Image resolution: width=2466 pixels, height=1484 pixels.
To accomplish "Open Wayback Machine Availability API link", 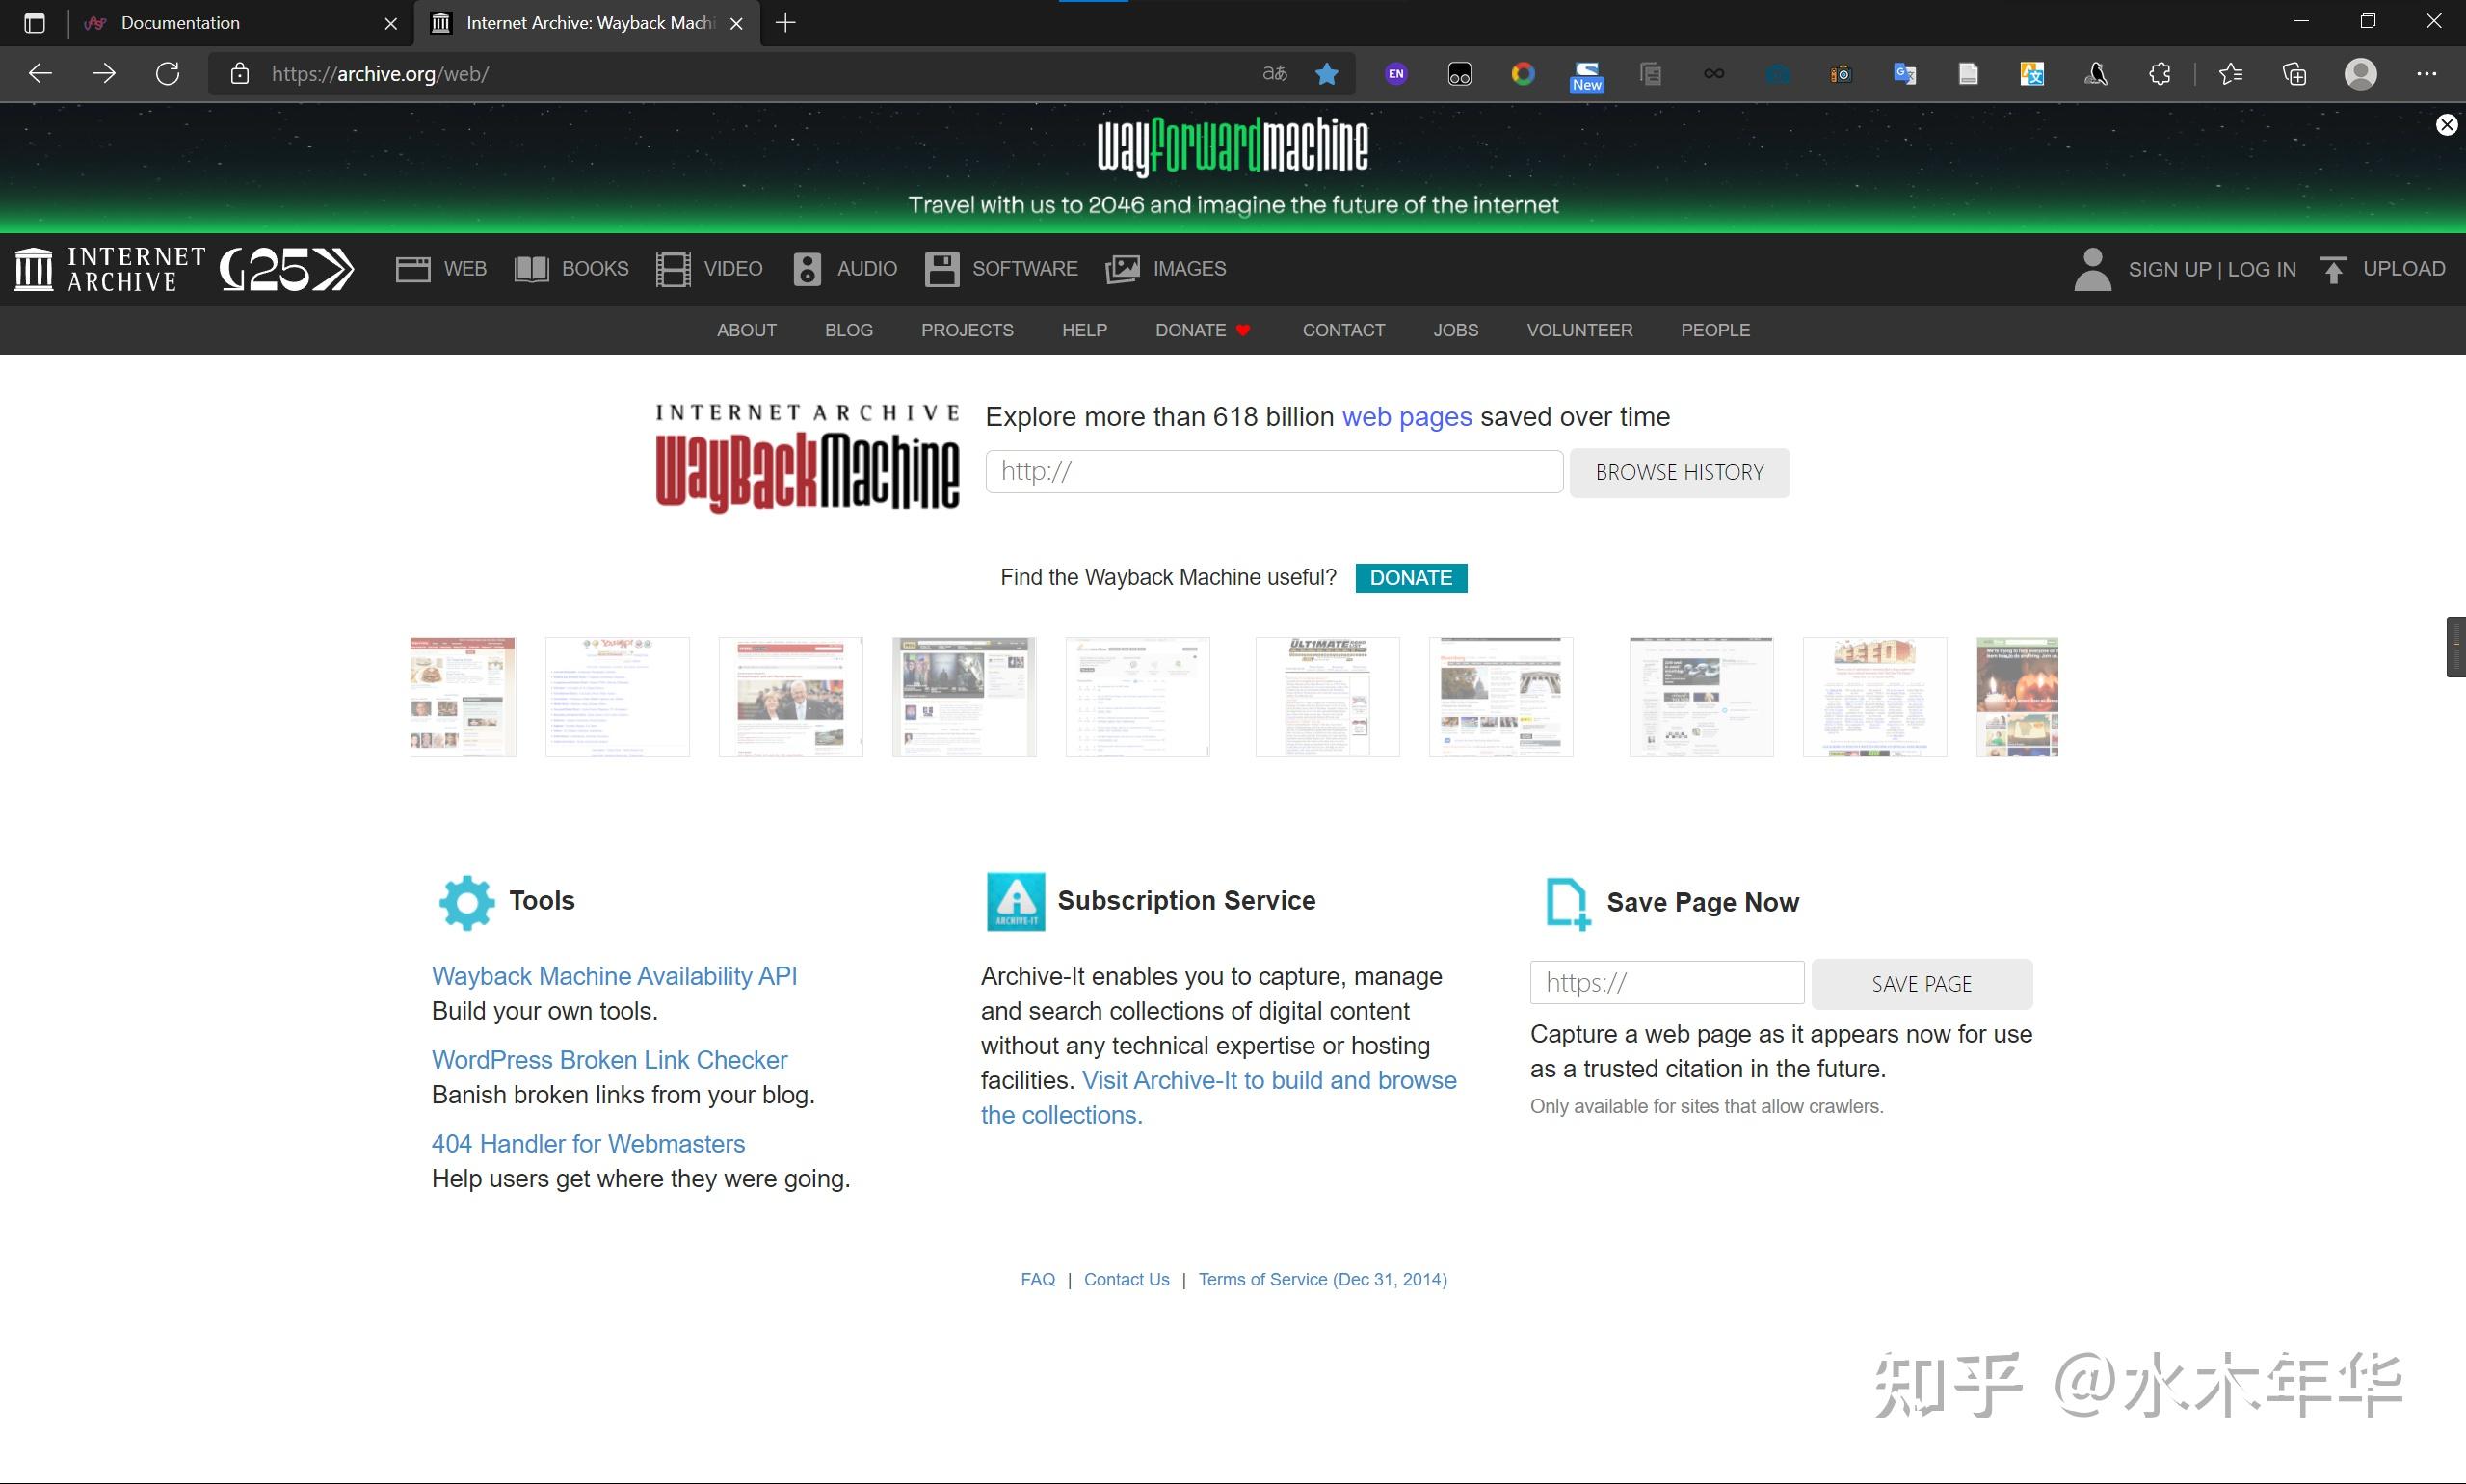I will pyautogui.click(x=614, y=976).
